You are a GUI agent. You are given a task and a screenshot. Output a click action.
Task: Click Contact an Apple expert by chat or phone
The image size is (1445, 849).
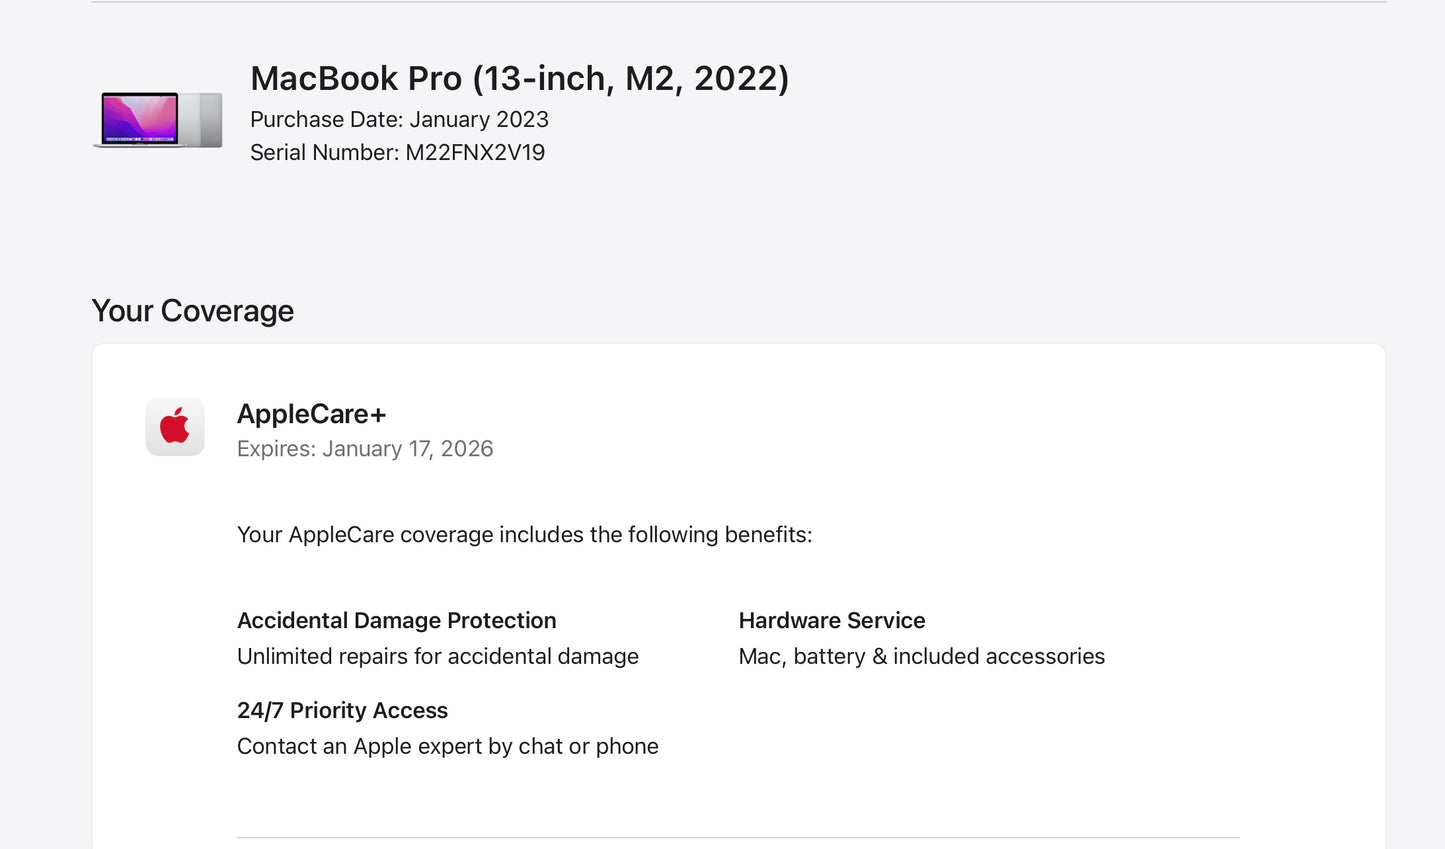point(447,747)
